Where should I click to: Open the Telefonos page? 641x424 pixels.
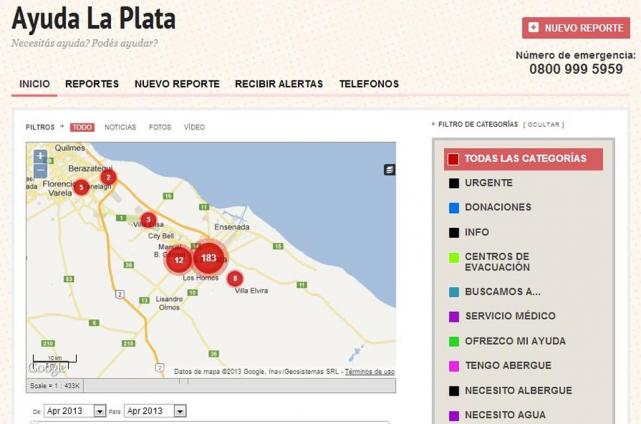[x=369, y=84]
